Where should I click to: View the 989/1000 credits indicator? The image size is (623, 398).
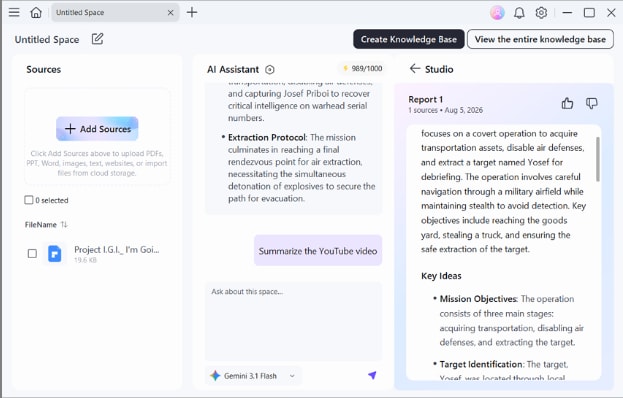coord(362,69)
